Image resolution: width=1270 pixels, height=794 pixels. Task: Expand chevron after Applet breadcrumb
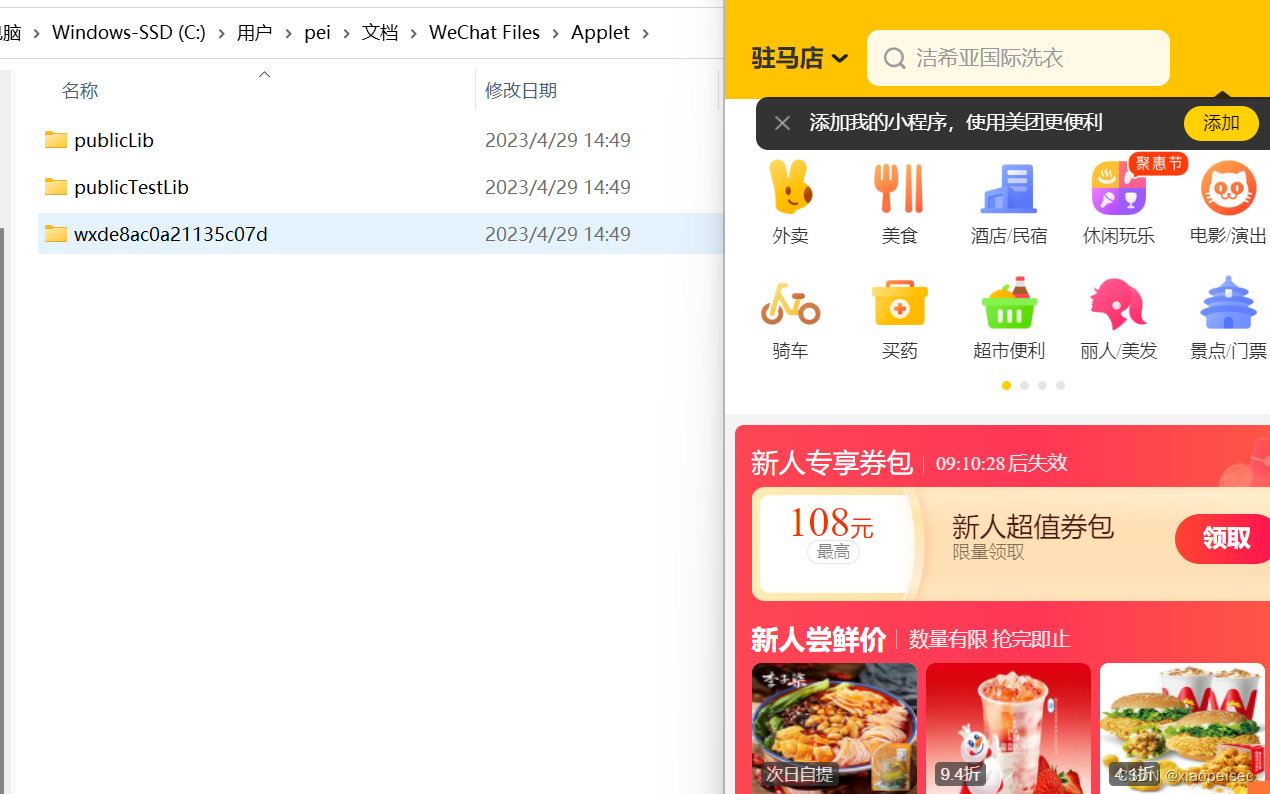click(x=645, y=33)
